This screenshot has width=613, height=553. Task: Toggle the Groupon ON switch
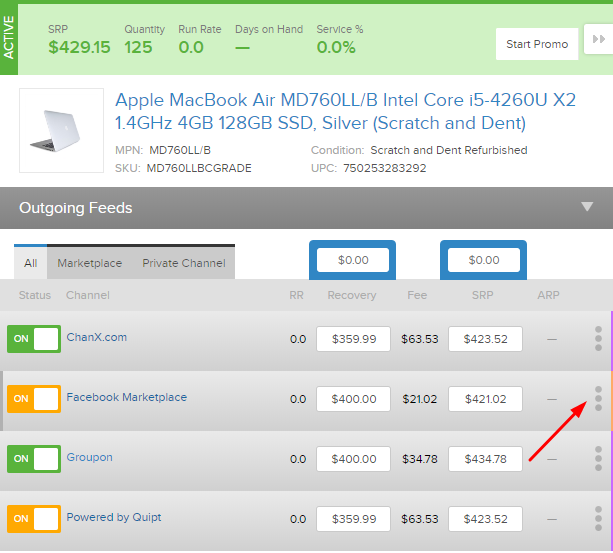(34, 459)
